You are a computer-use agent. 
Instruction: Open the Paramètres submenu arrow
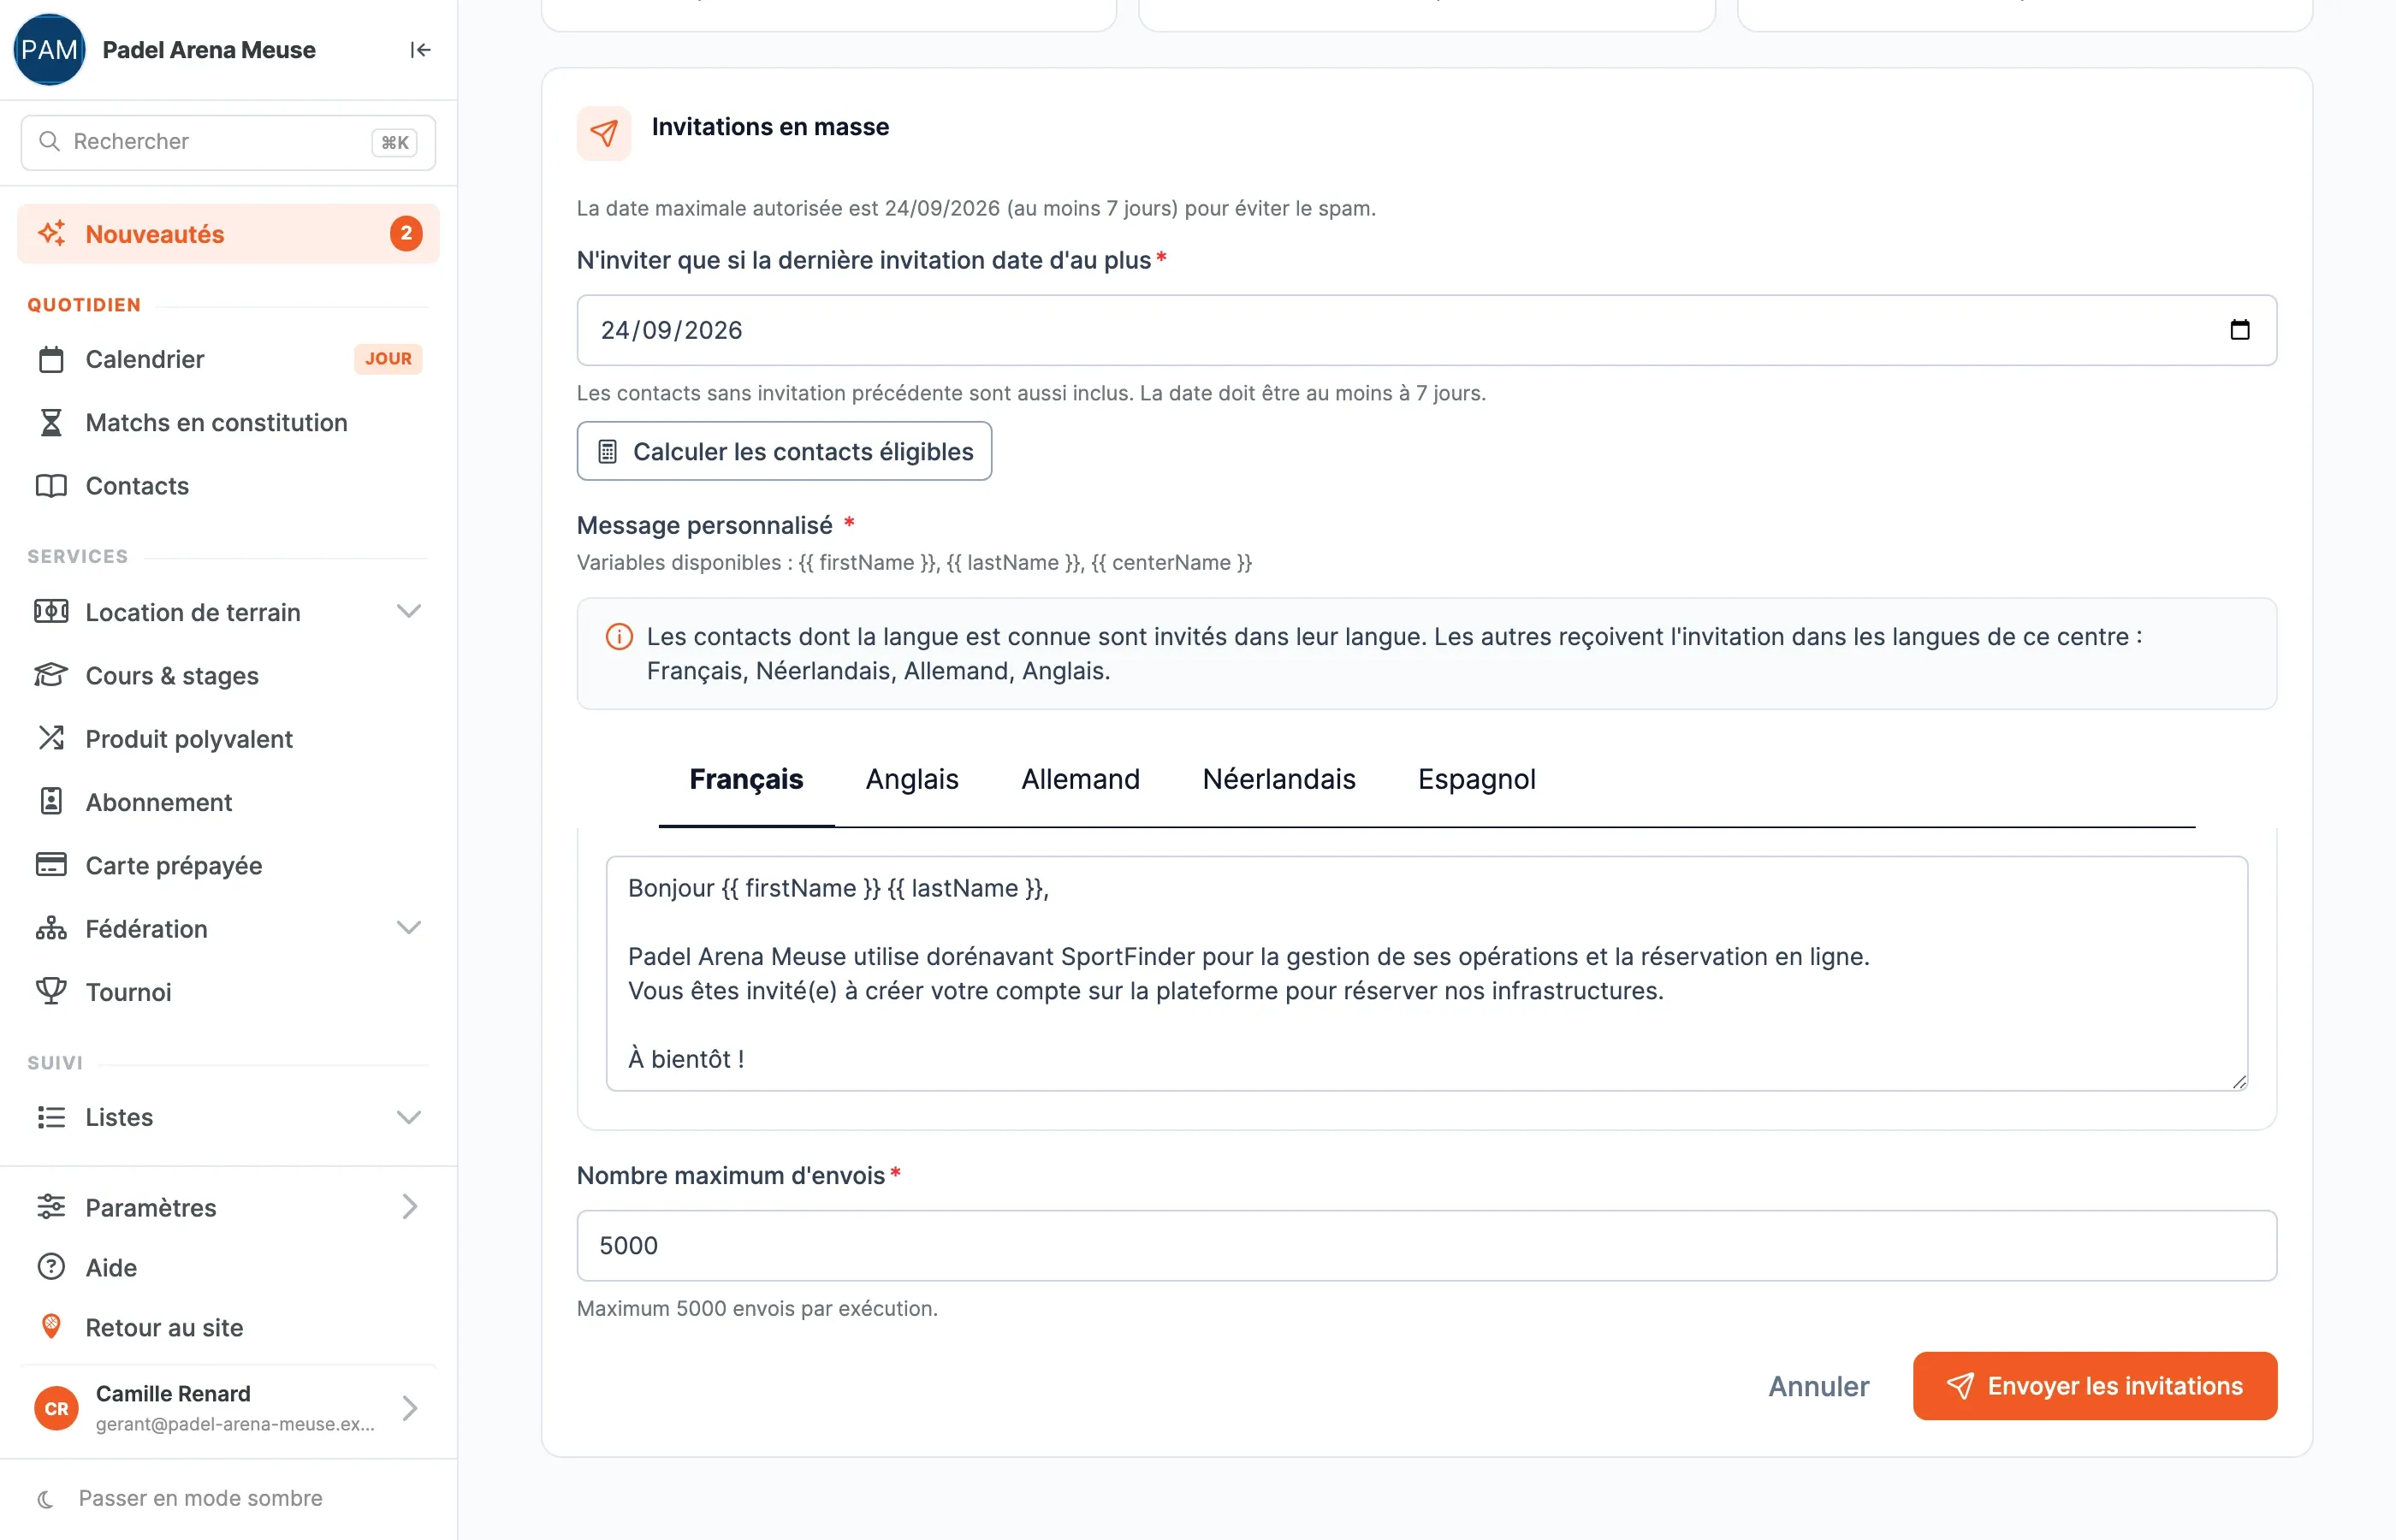click(409, 1207)
